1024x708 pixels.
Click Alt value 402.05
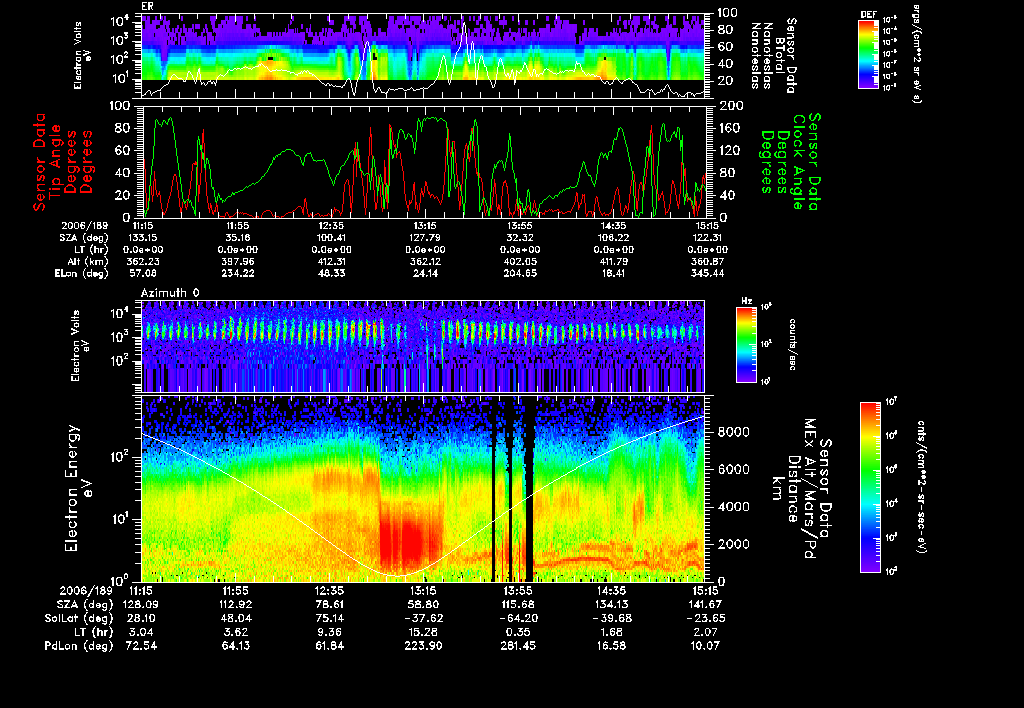[x=520, y=262]
